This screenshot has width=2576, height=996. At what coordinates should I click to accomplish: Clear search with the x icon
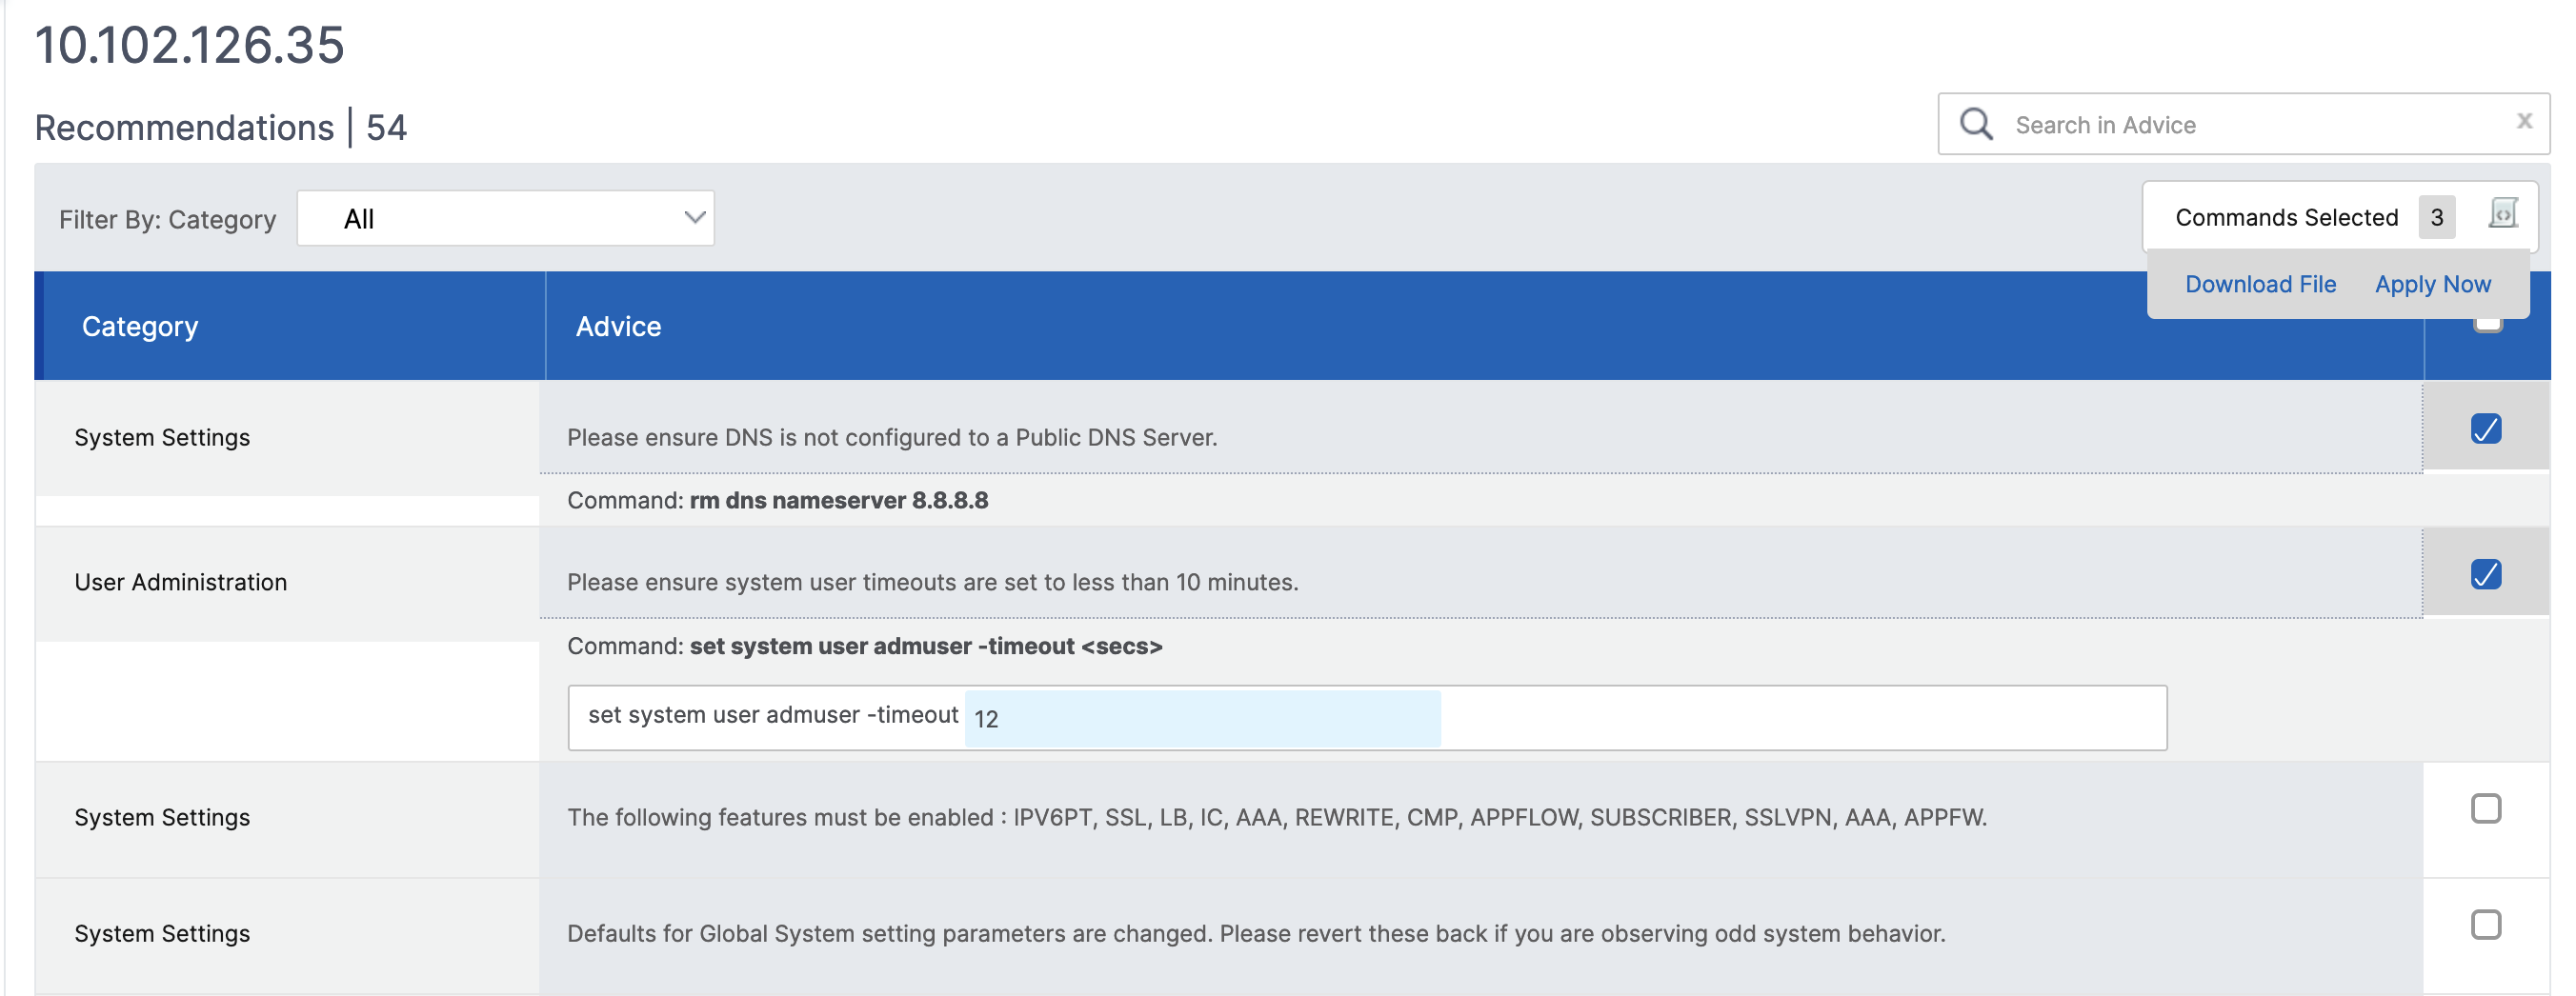pos(2524,121)
